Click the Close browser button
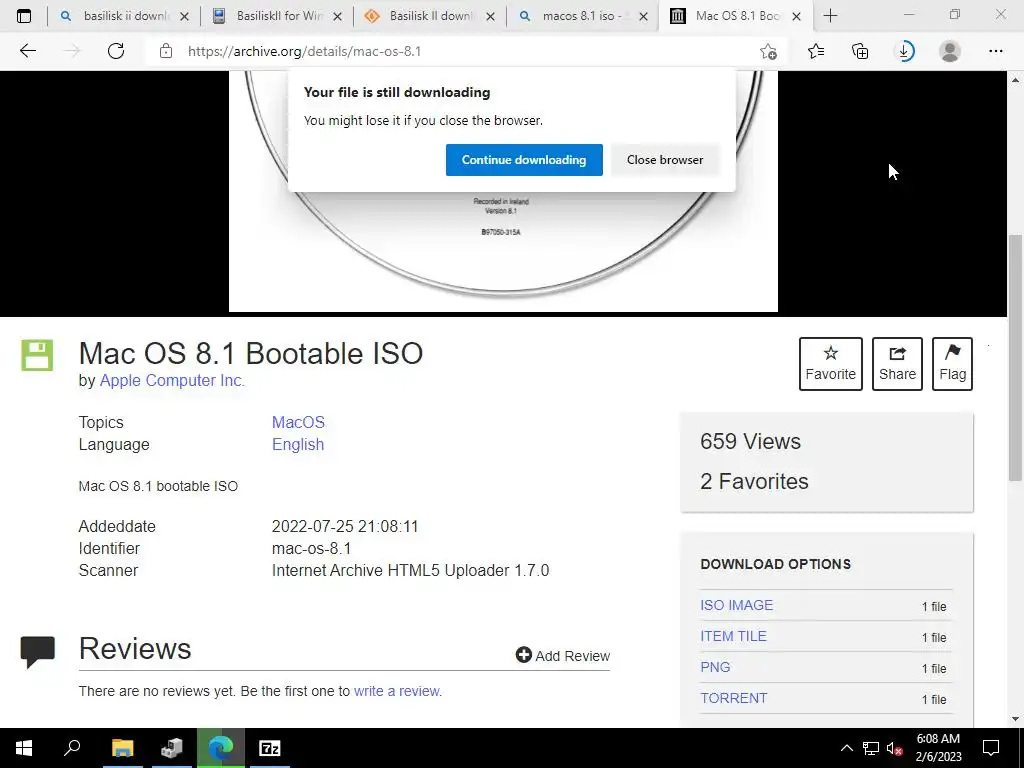 point(665,160)
